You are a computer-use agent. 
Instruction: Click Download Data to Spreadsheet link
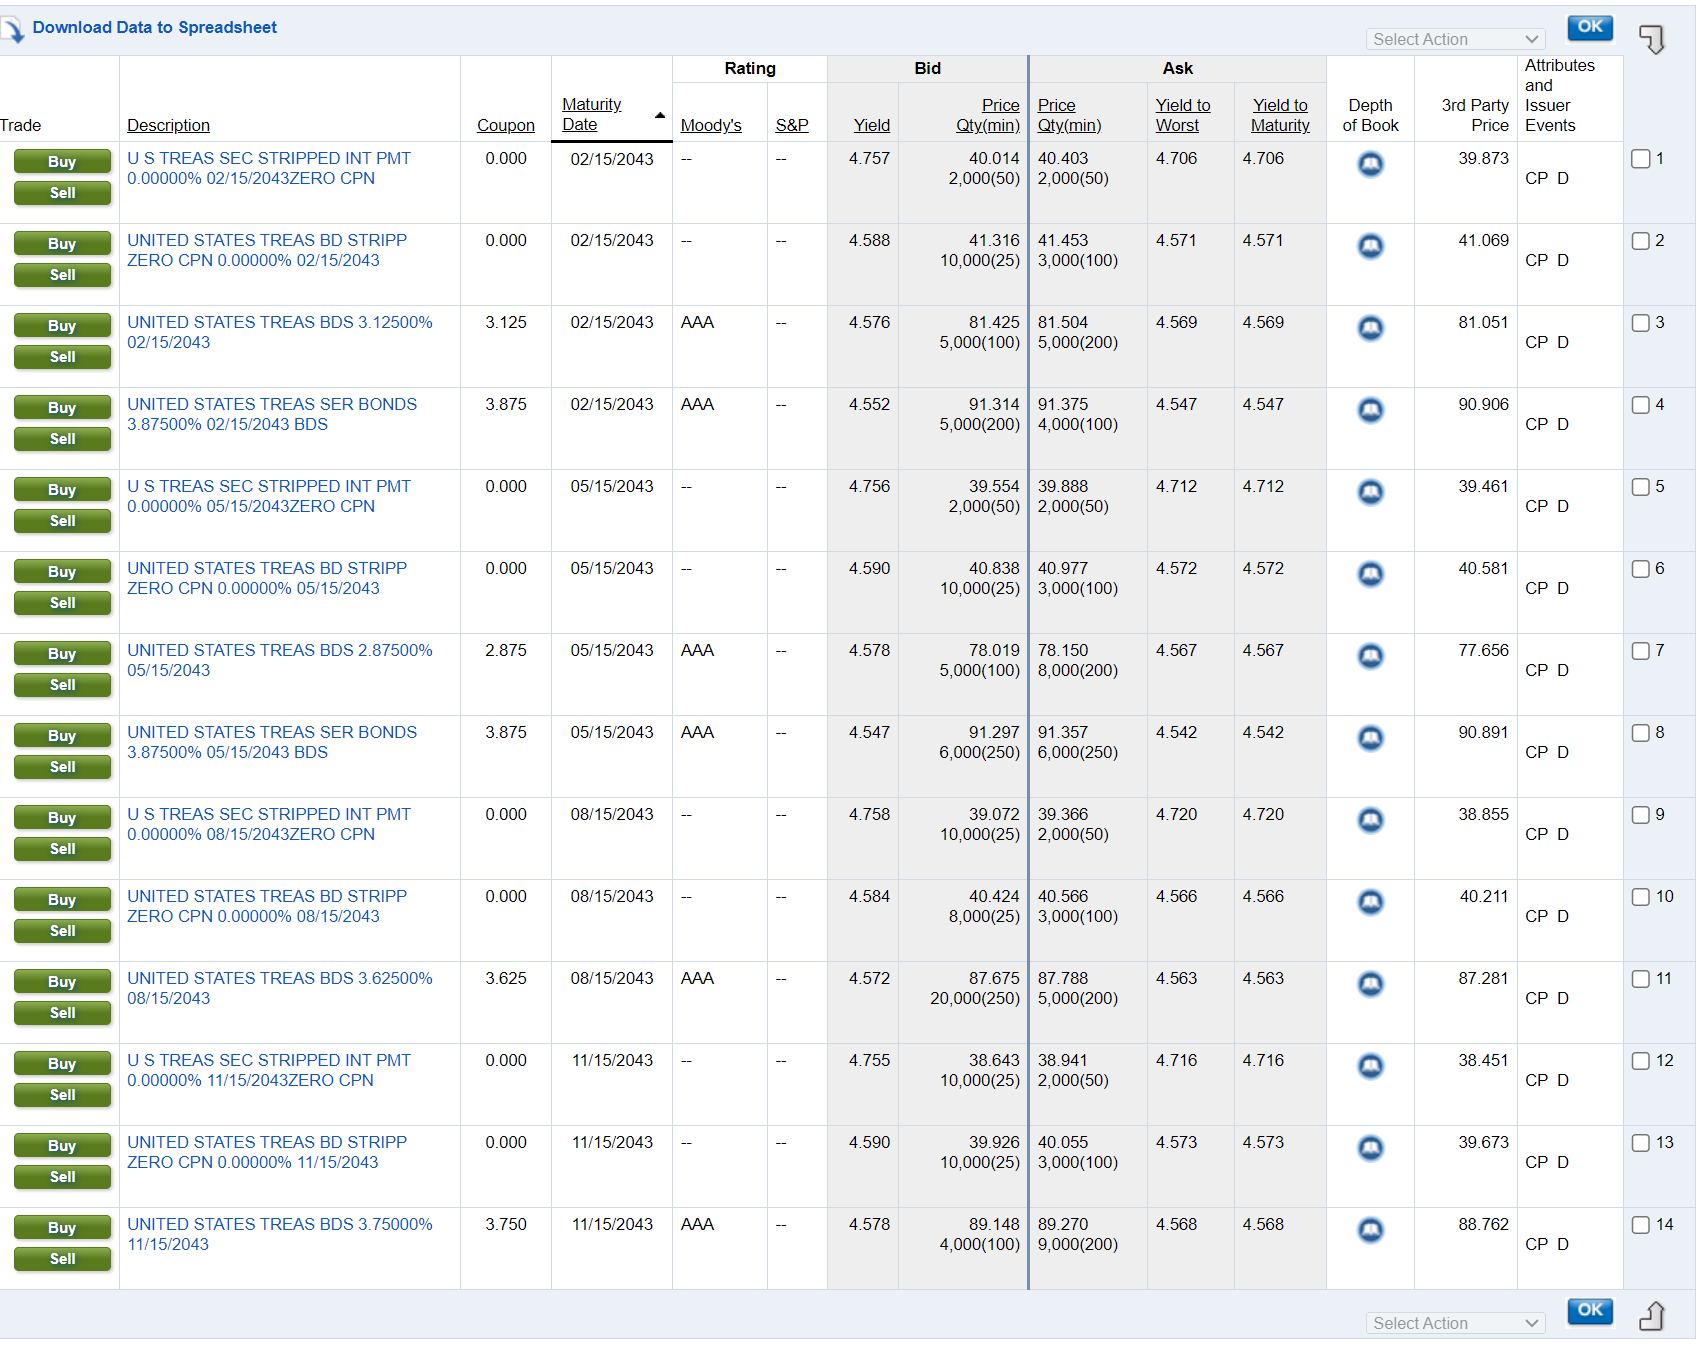click(x=155, y=27)
